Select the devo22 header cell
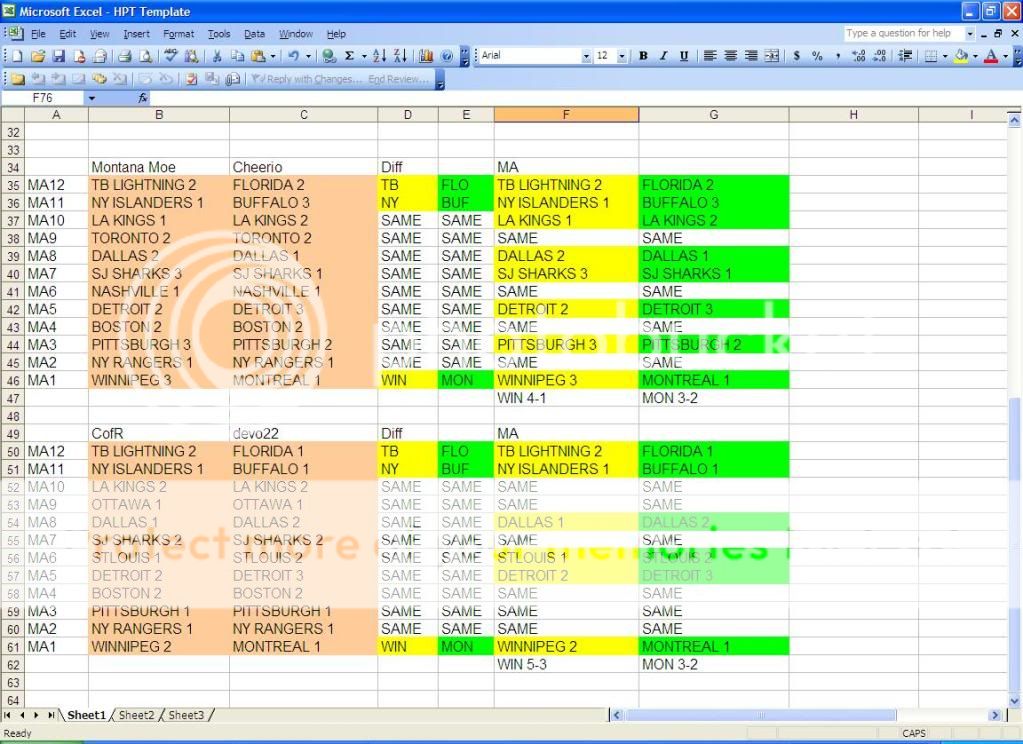This screenshot has height=744, width=1023. click(303, 433)
